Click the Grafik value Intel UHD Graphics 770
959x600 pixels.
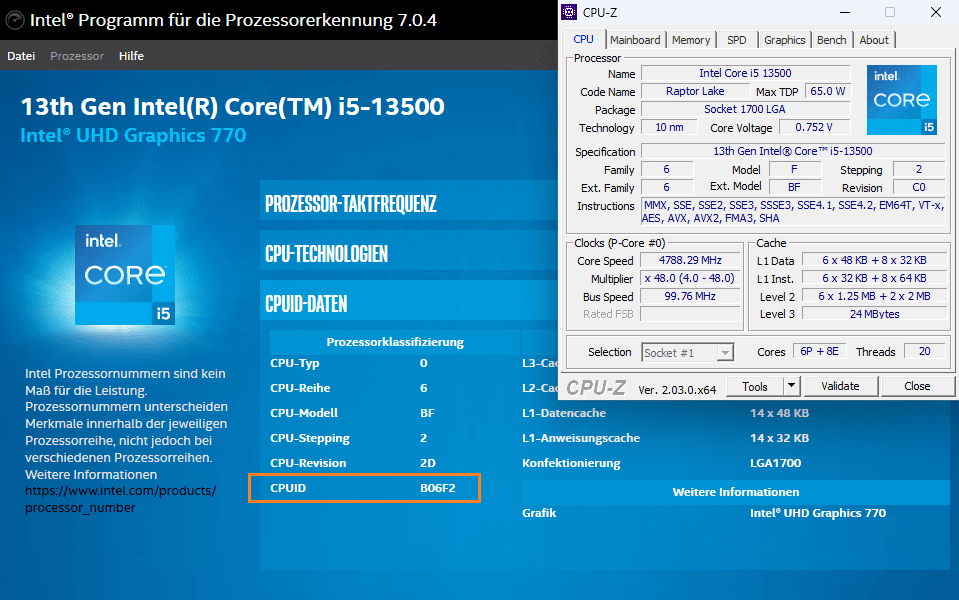818,513
